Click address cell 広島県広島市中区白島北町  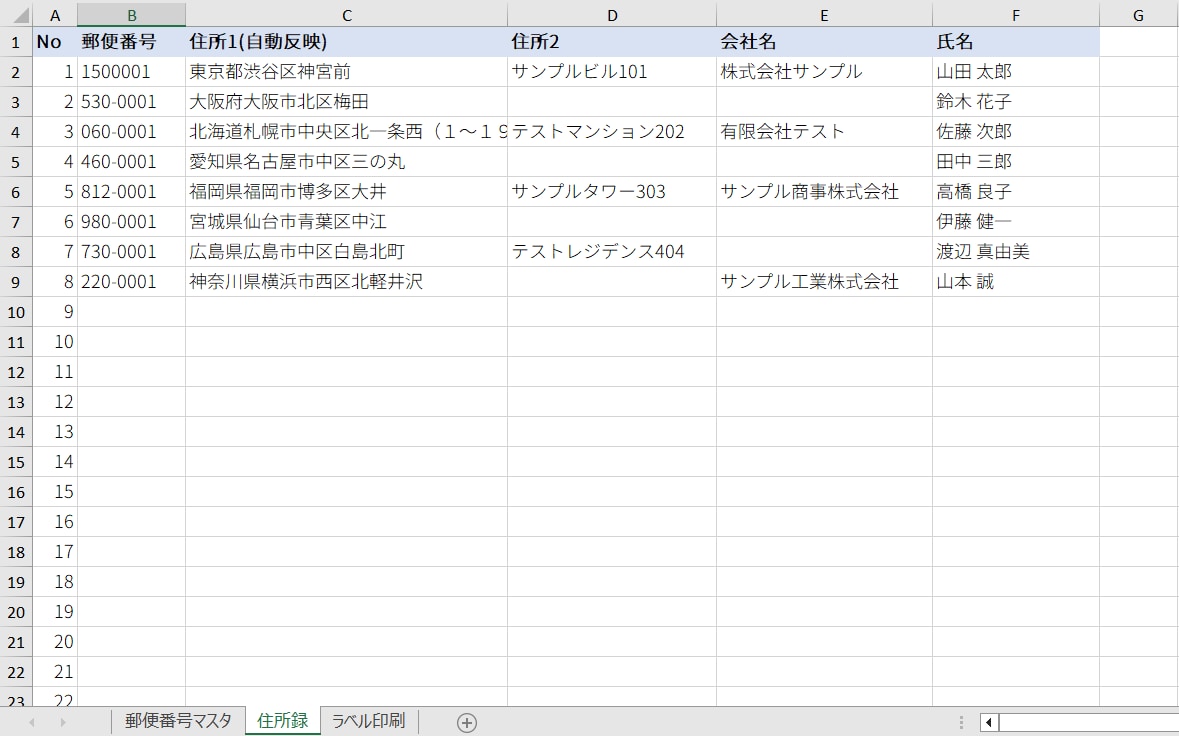[347, 252]
